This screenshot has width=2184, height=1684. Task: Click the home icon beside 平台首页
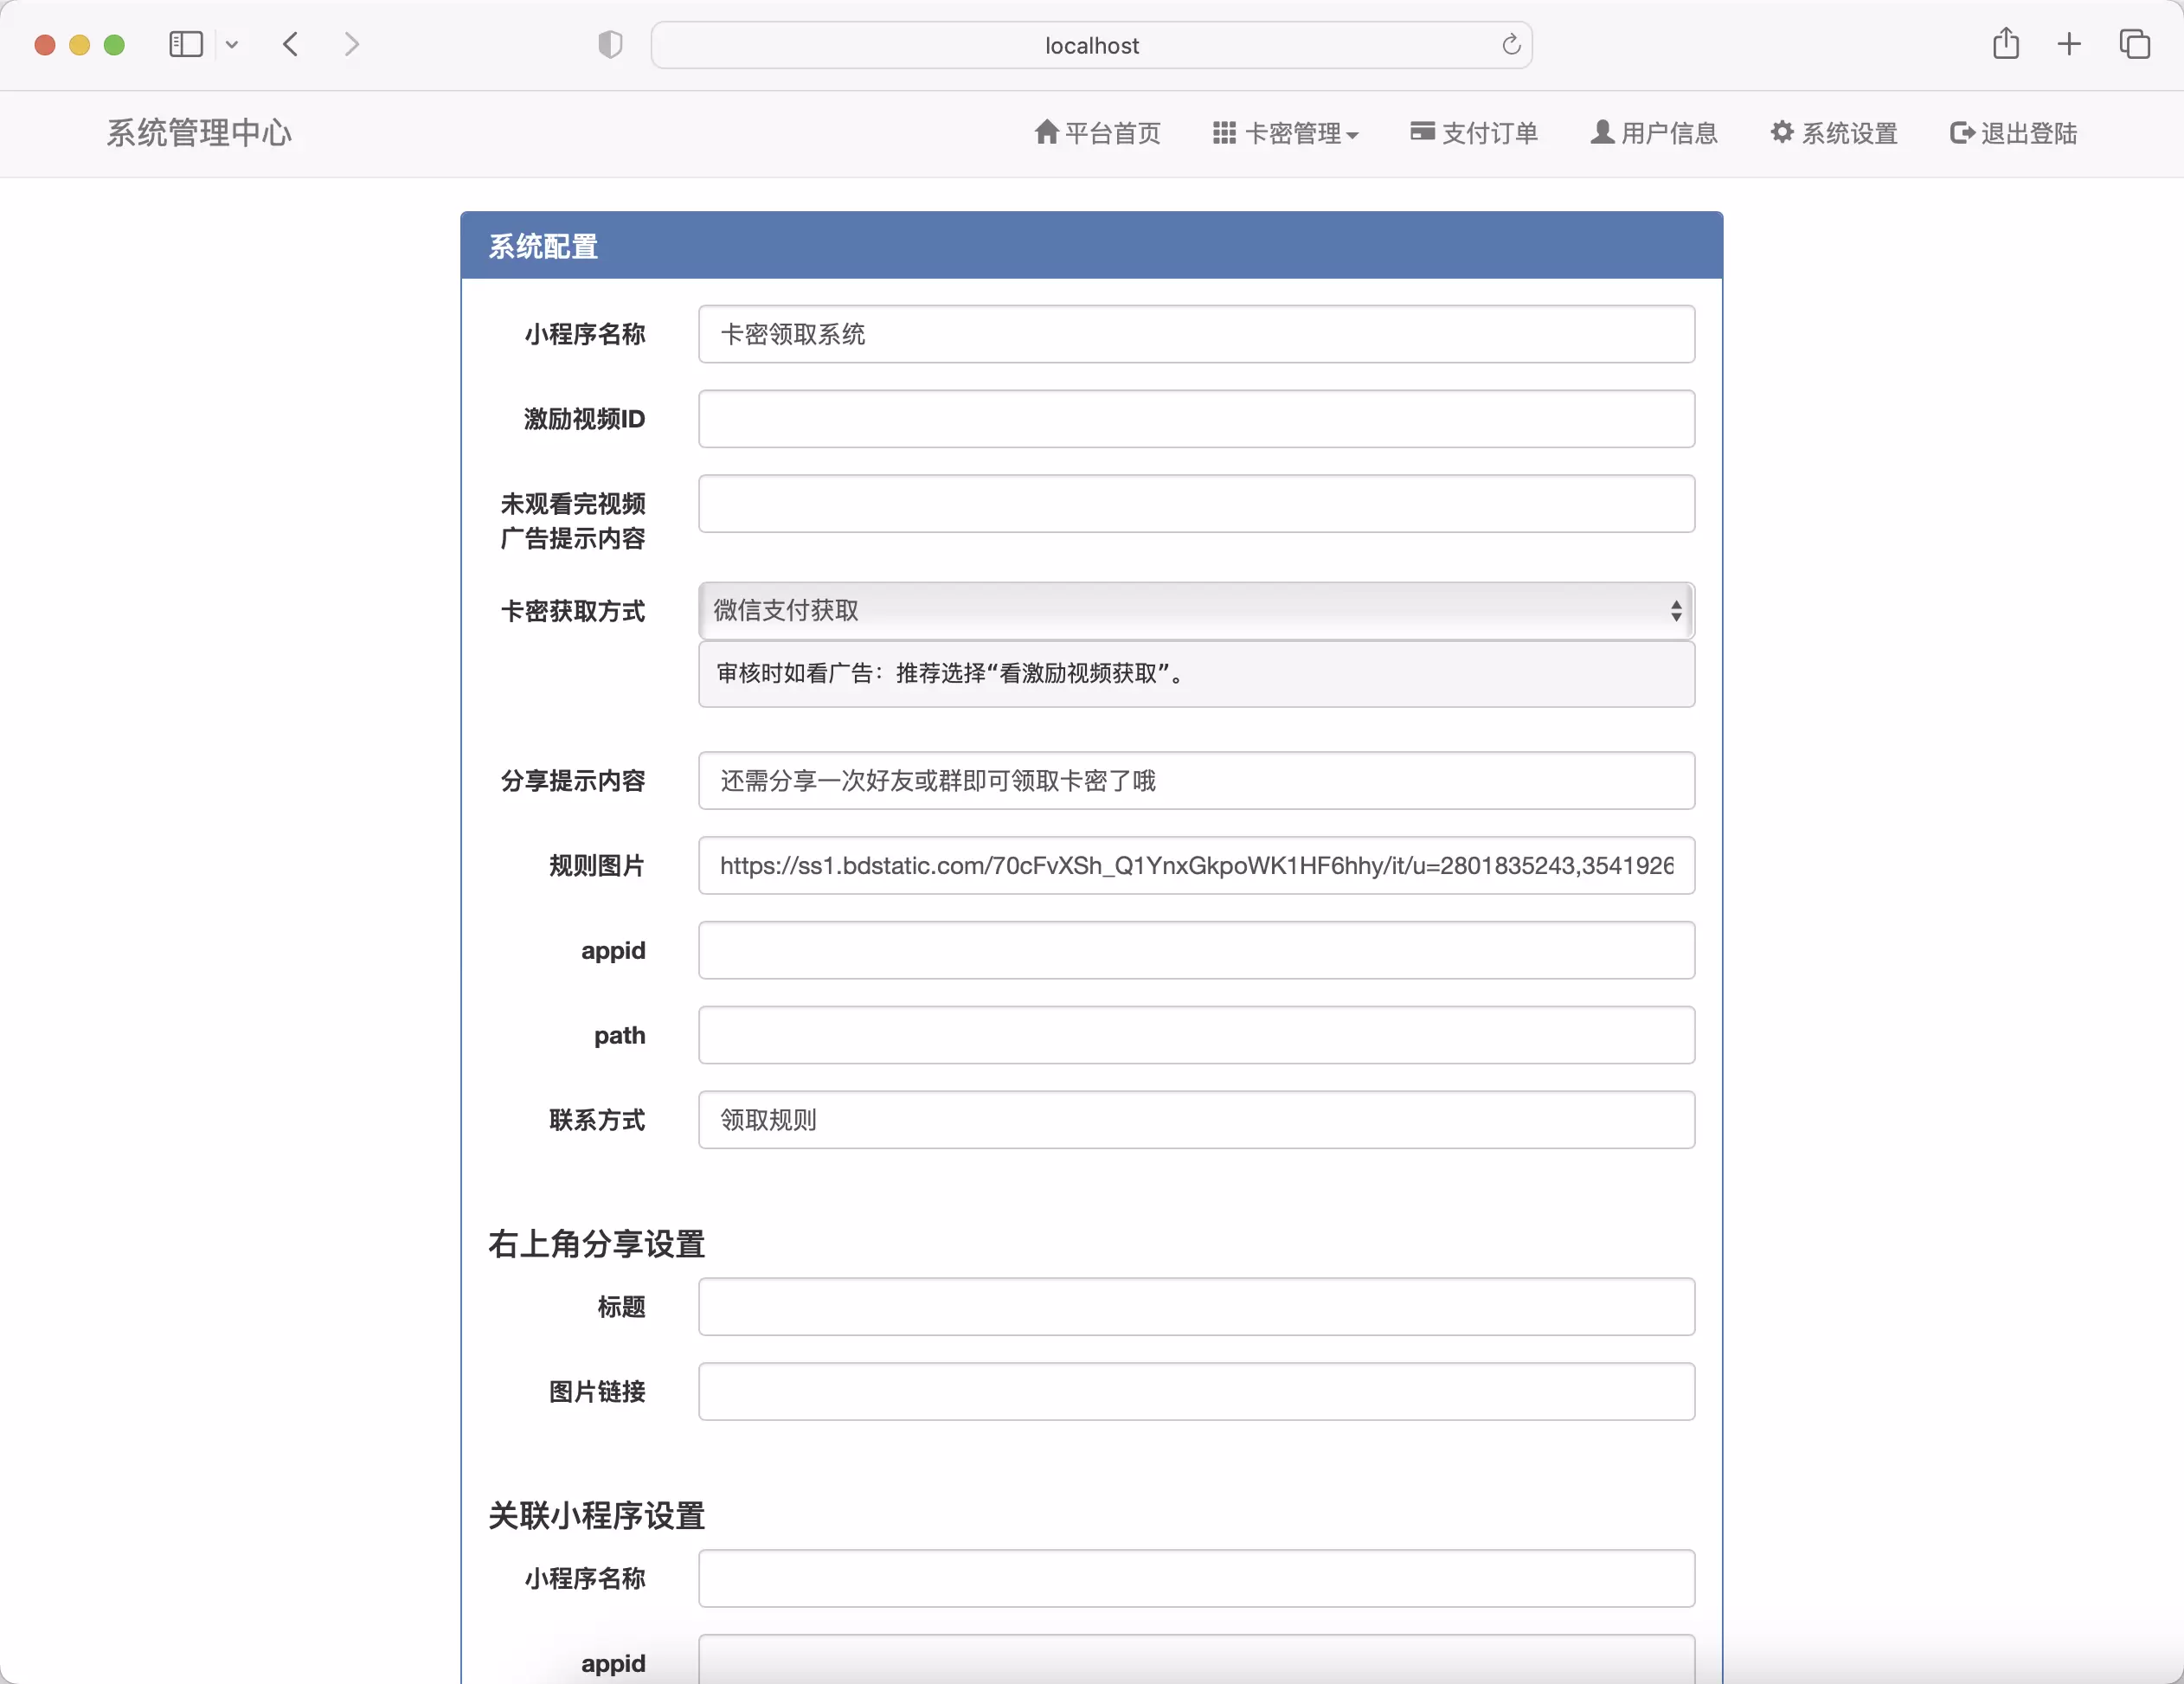point(1046,132)
